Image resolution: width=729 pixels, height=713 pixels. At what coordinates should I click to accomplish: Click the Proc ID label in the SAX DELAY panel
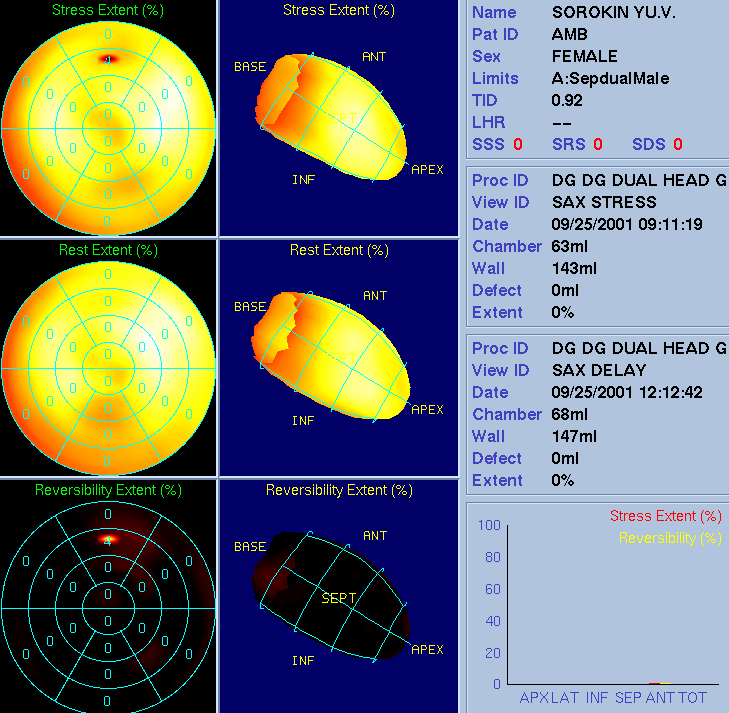500,349
